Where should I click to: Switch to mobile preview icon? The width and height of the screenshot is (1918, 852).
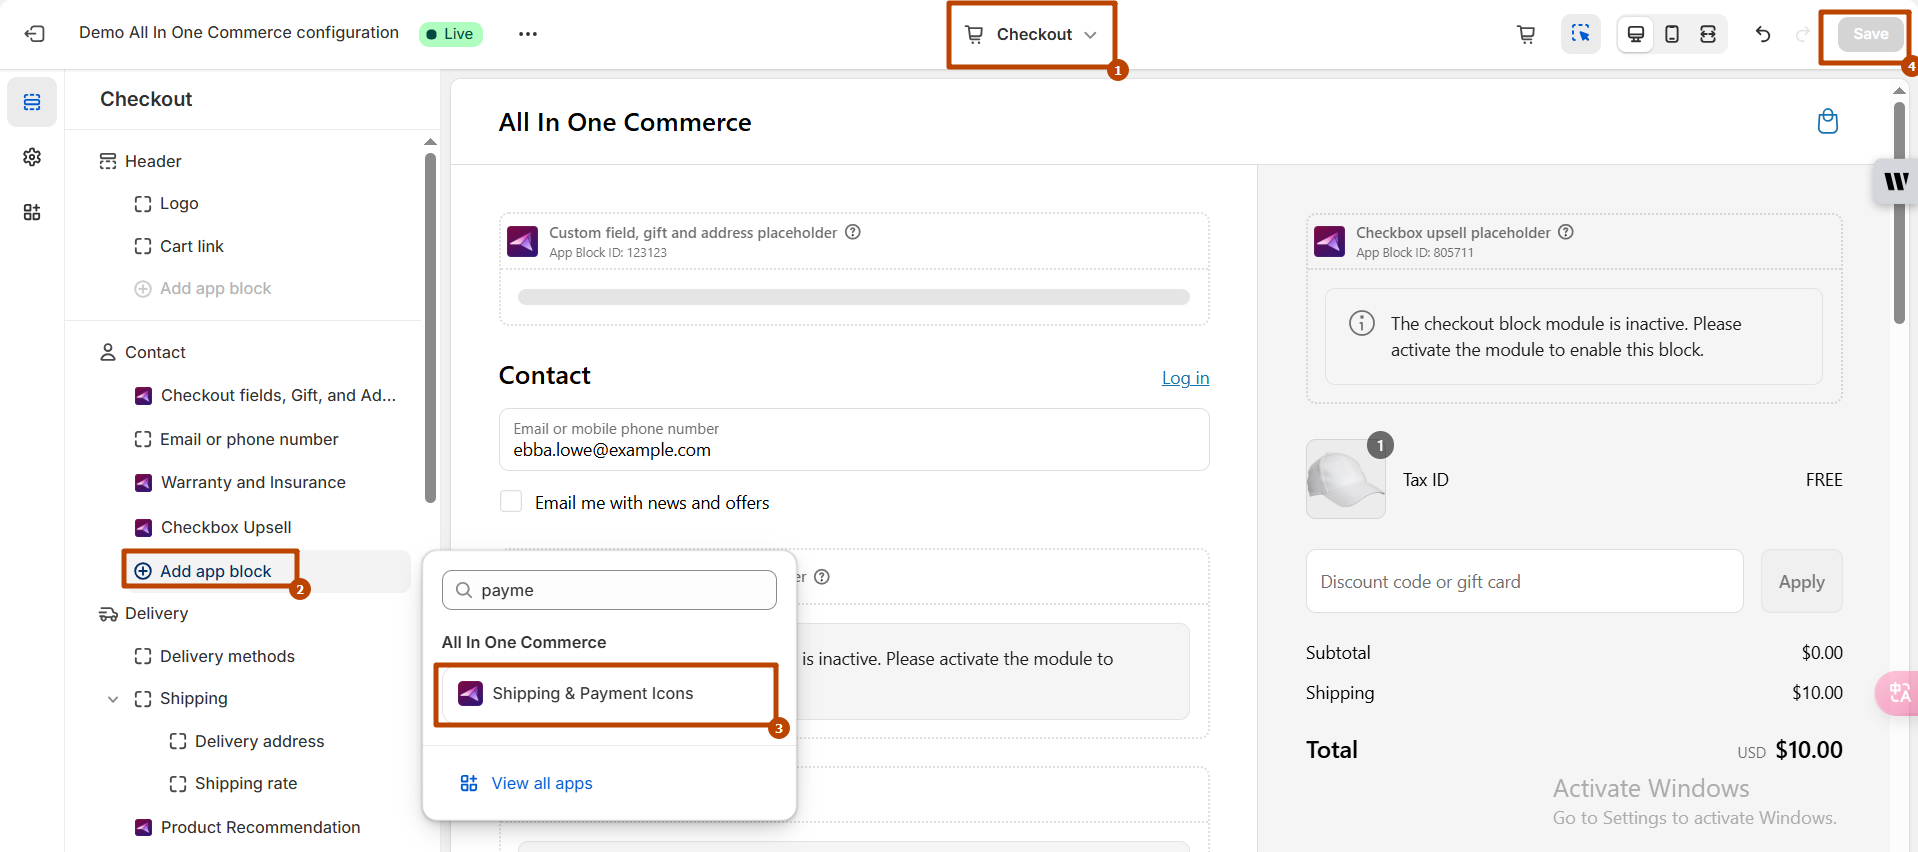click(x=1671, y=34)
